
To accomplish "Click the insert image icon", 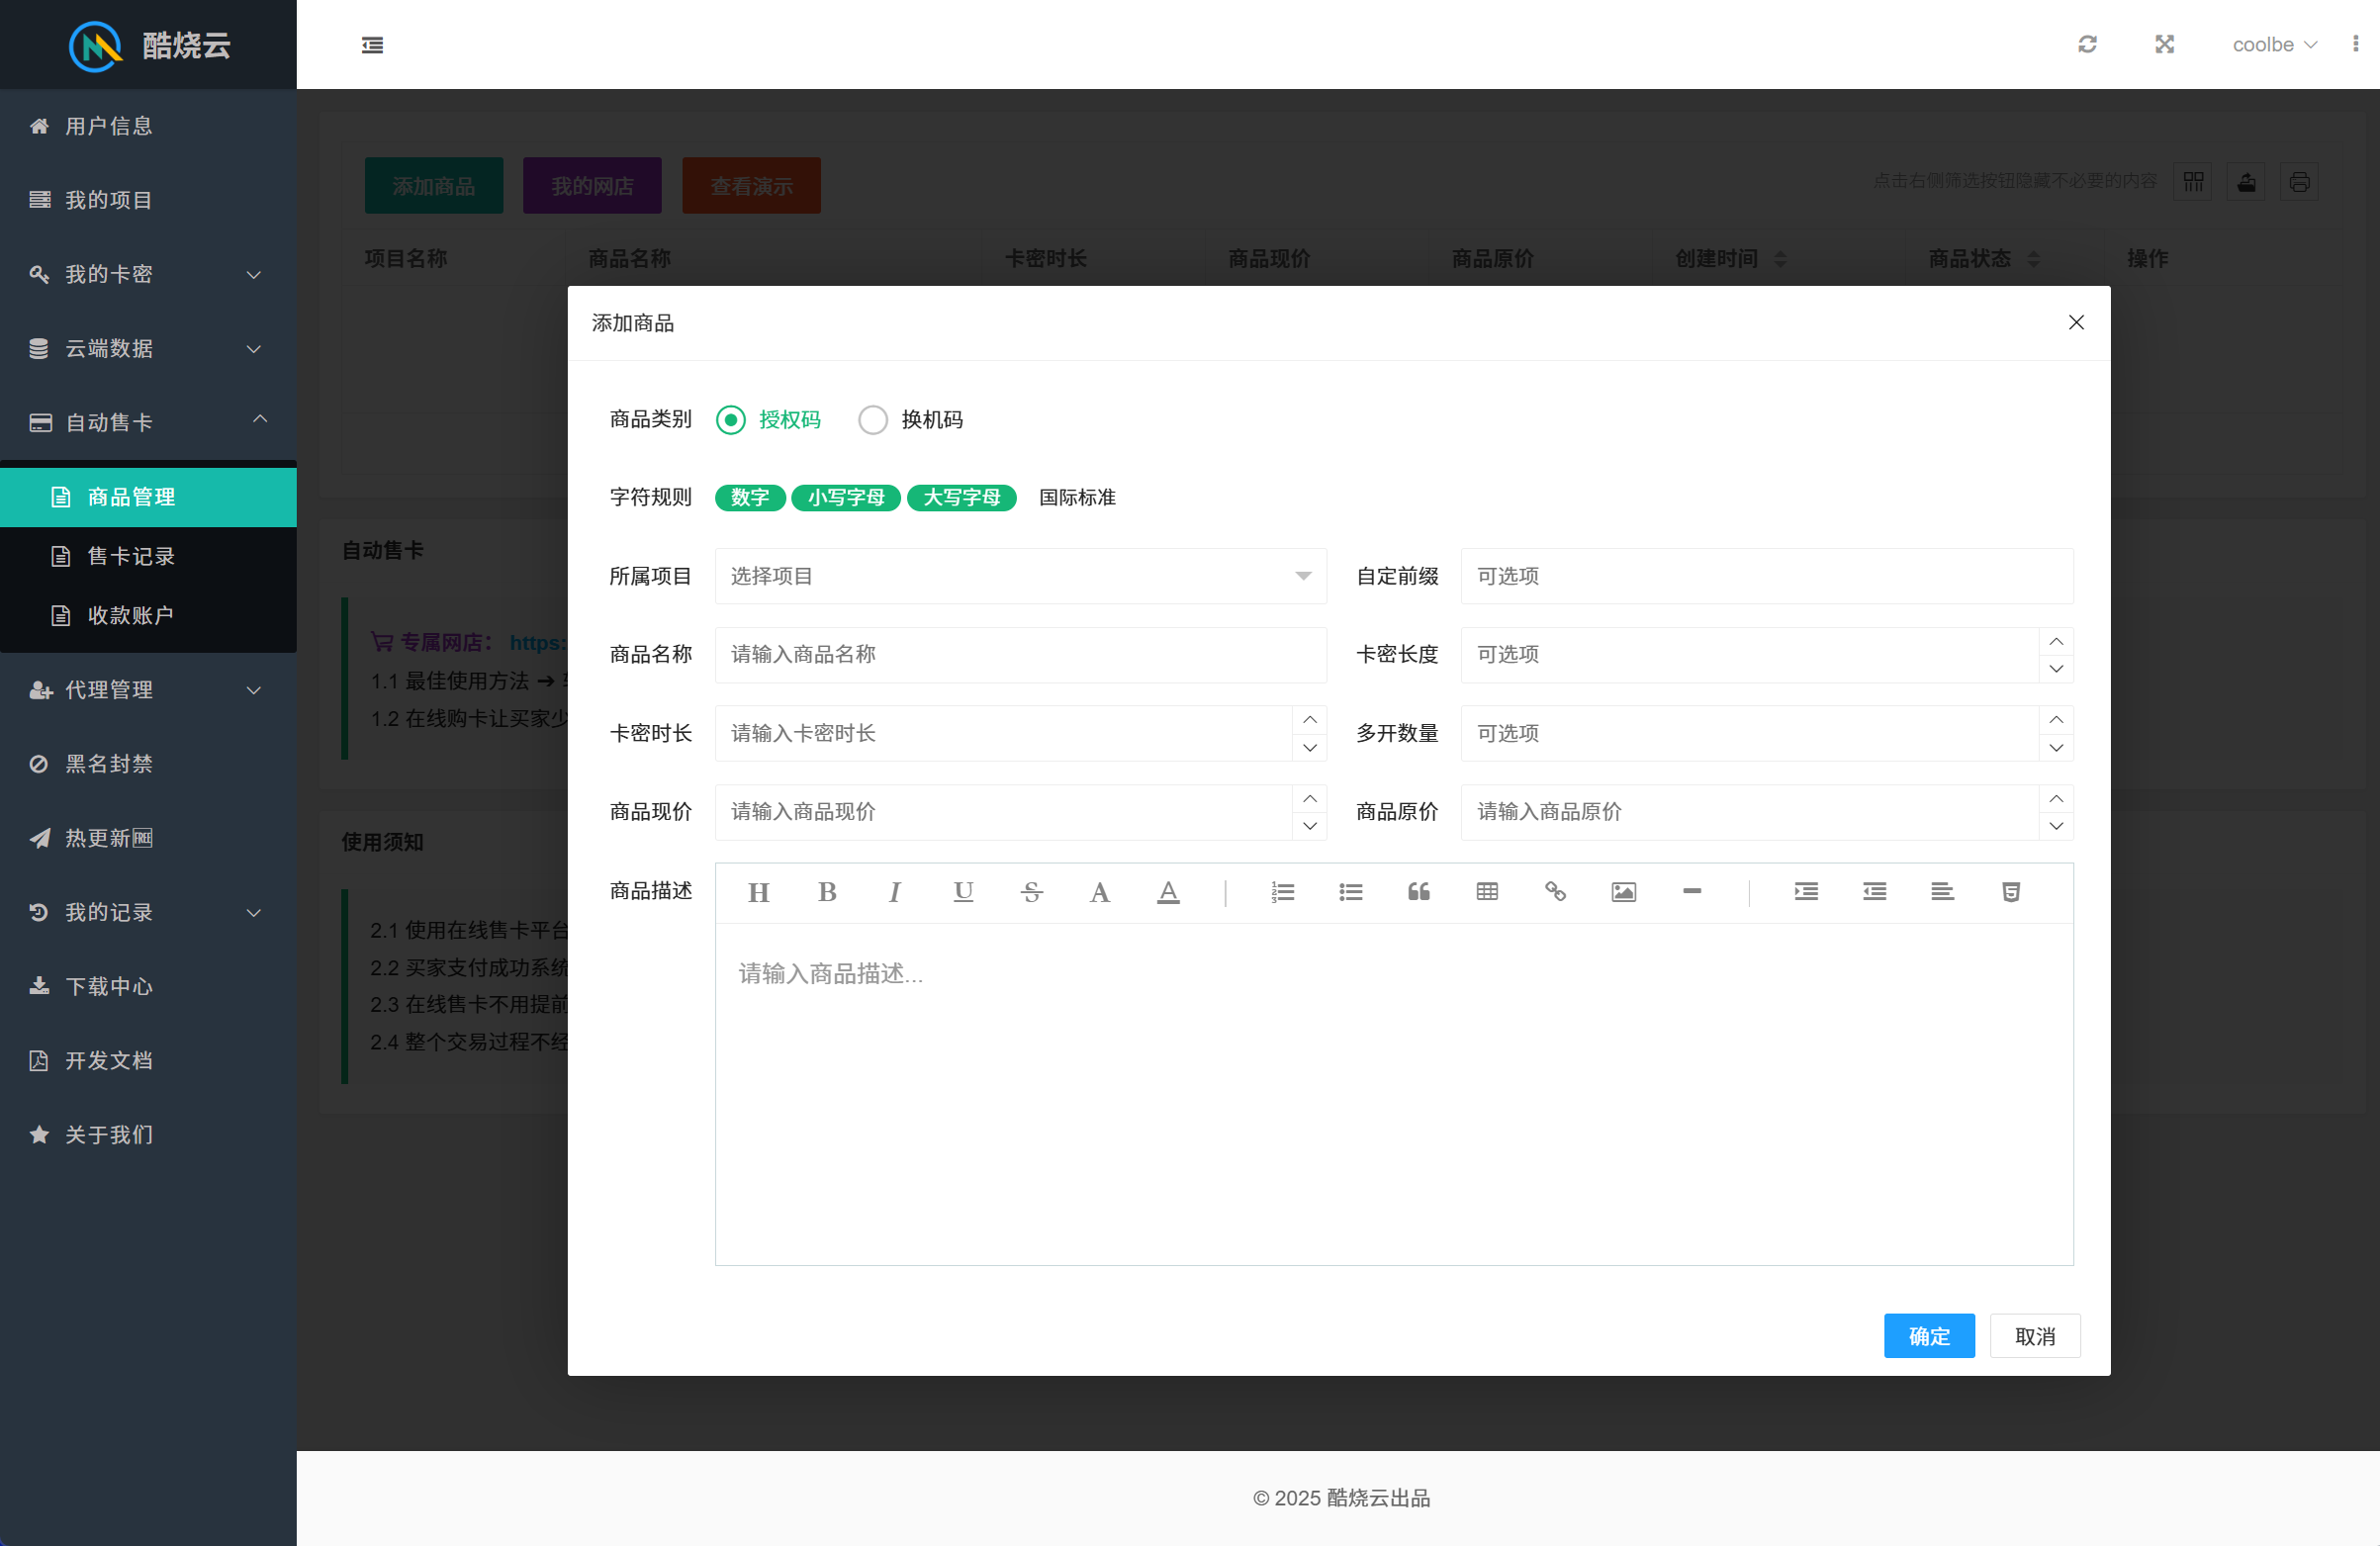I will tap(1623, 892).
